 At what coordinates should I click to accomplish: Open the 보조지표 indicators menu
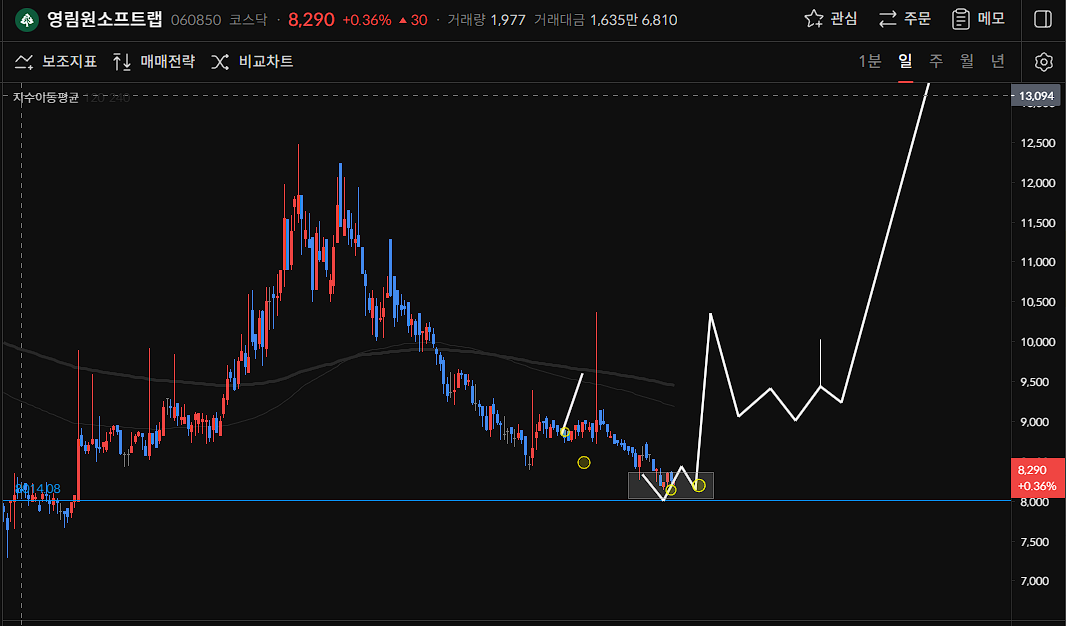[x=56, y=62]
